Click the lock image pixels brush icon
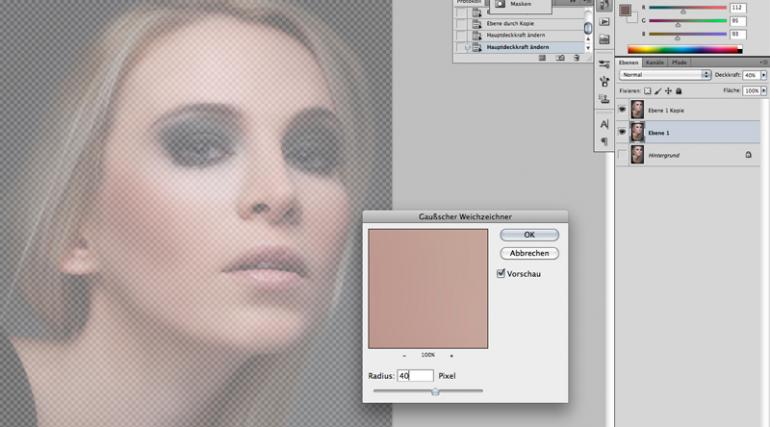This screenshot has width=770, height=427. point(657,90)
